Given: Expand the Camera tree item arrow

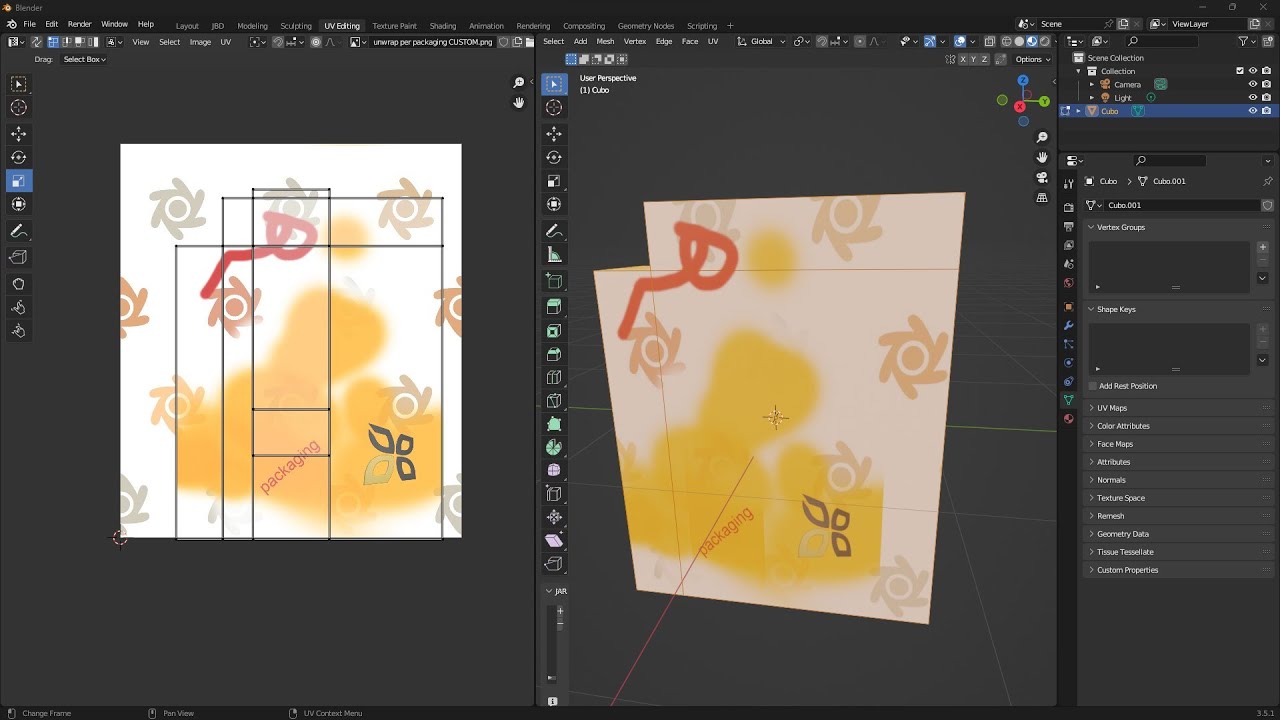Looking at the screenshot, I should pyautogui.click(x=1092, y=84).
